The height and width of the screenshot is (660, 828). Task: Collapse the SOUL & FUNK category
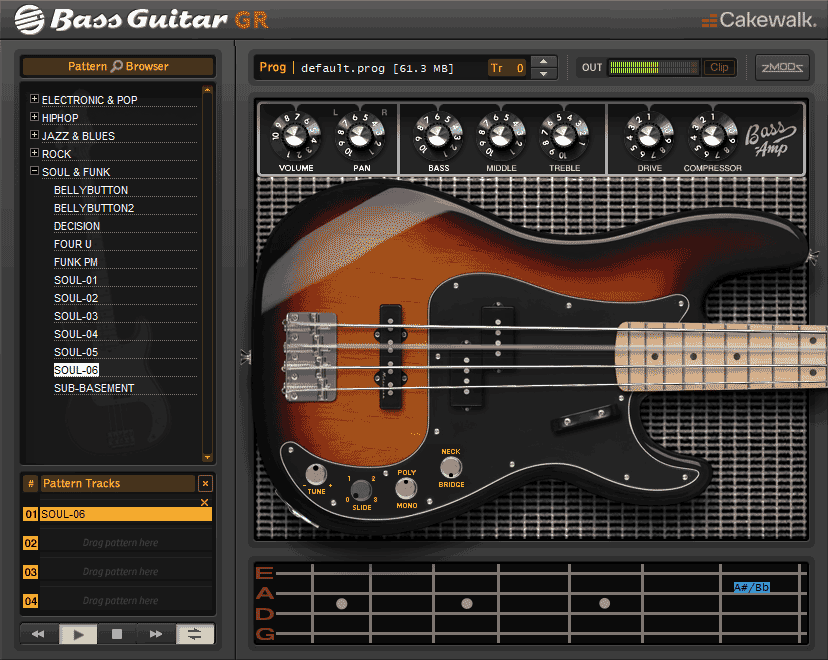click(x=35, y=172)
